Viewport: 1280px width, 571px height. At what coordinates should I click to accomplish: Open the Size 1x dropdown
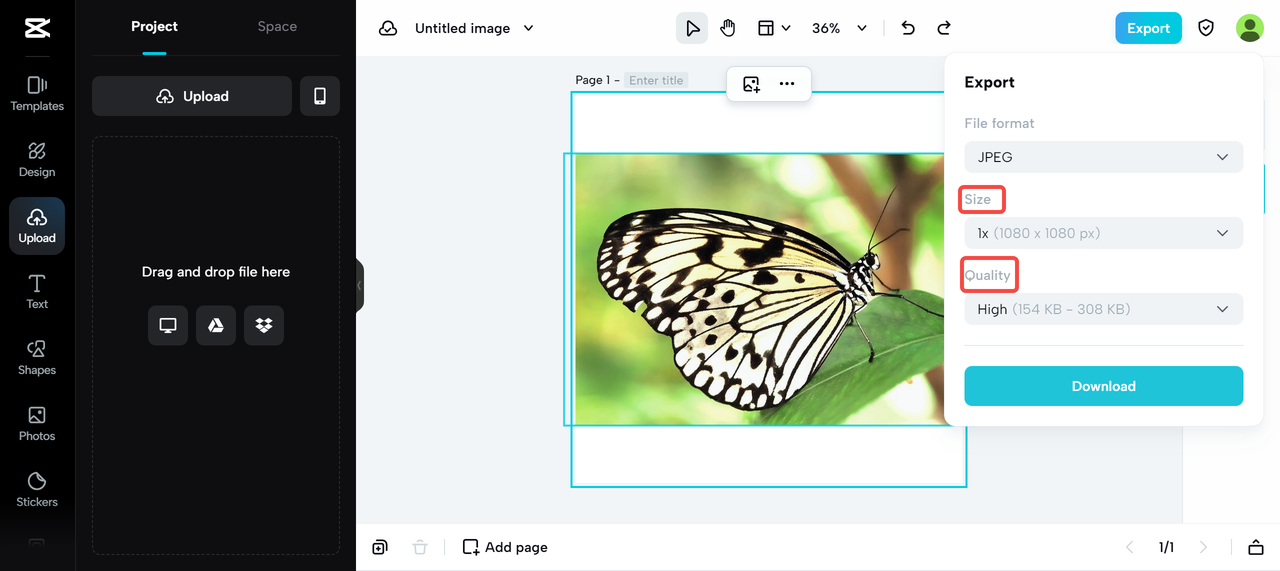click(x=1104, y=233)
